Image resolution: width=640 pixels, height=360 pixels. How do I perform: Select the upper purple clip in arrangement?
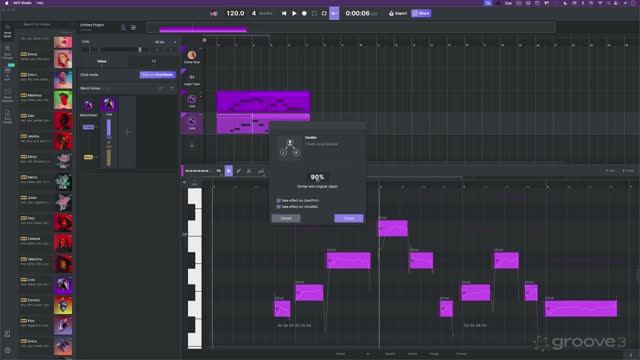point(263,102)
